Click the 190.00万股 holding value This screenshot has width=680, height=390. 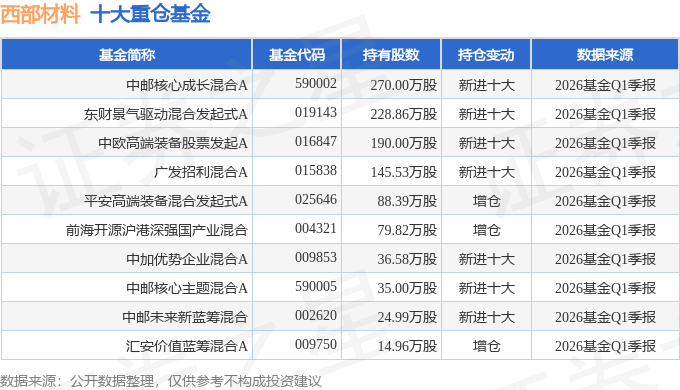pos(404,143)
